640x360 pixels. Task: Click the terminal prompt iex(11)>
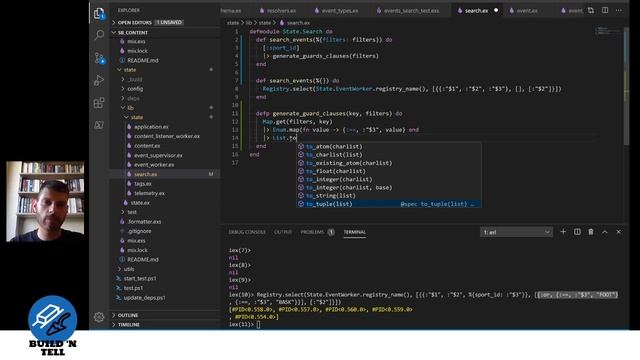[240, 324]
